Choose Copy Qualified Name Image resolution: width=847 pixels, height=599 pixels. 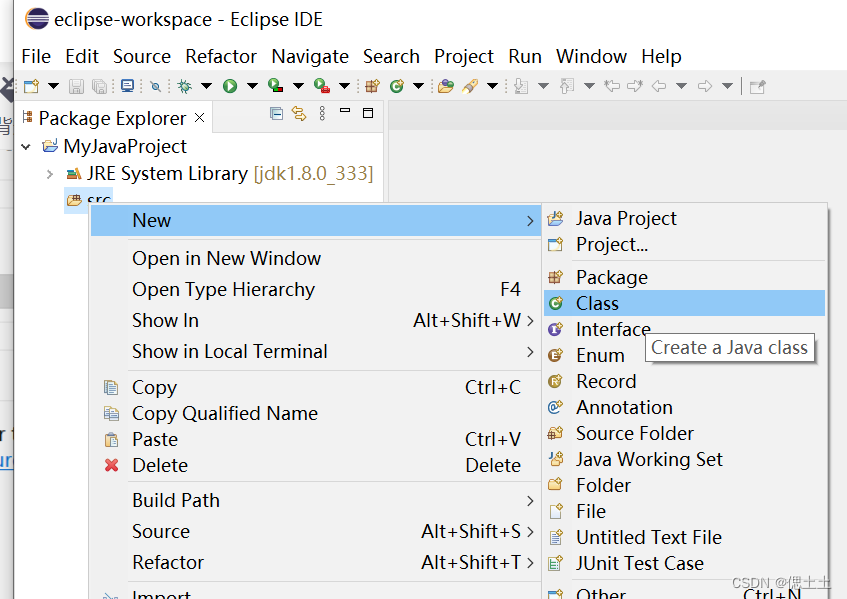point(315,413)
